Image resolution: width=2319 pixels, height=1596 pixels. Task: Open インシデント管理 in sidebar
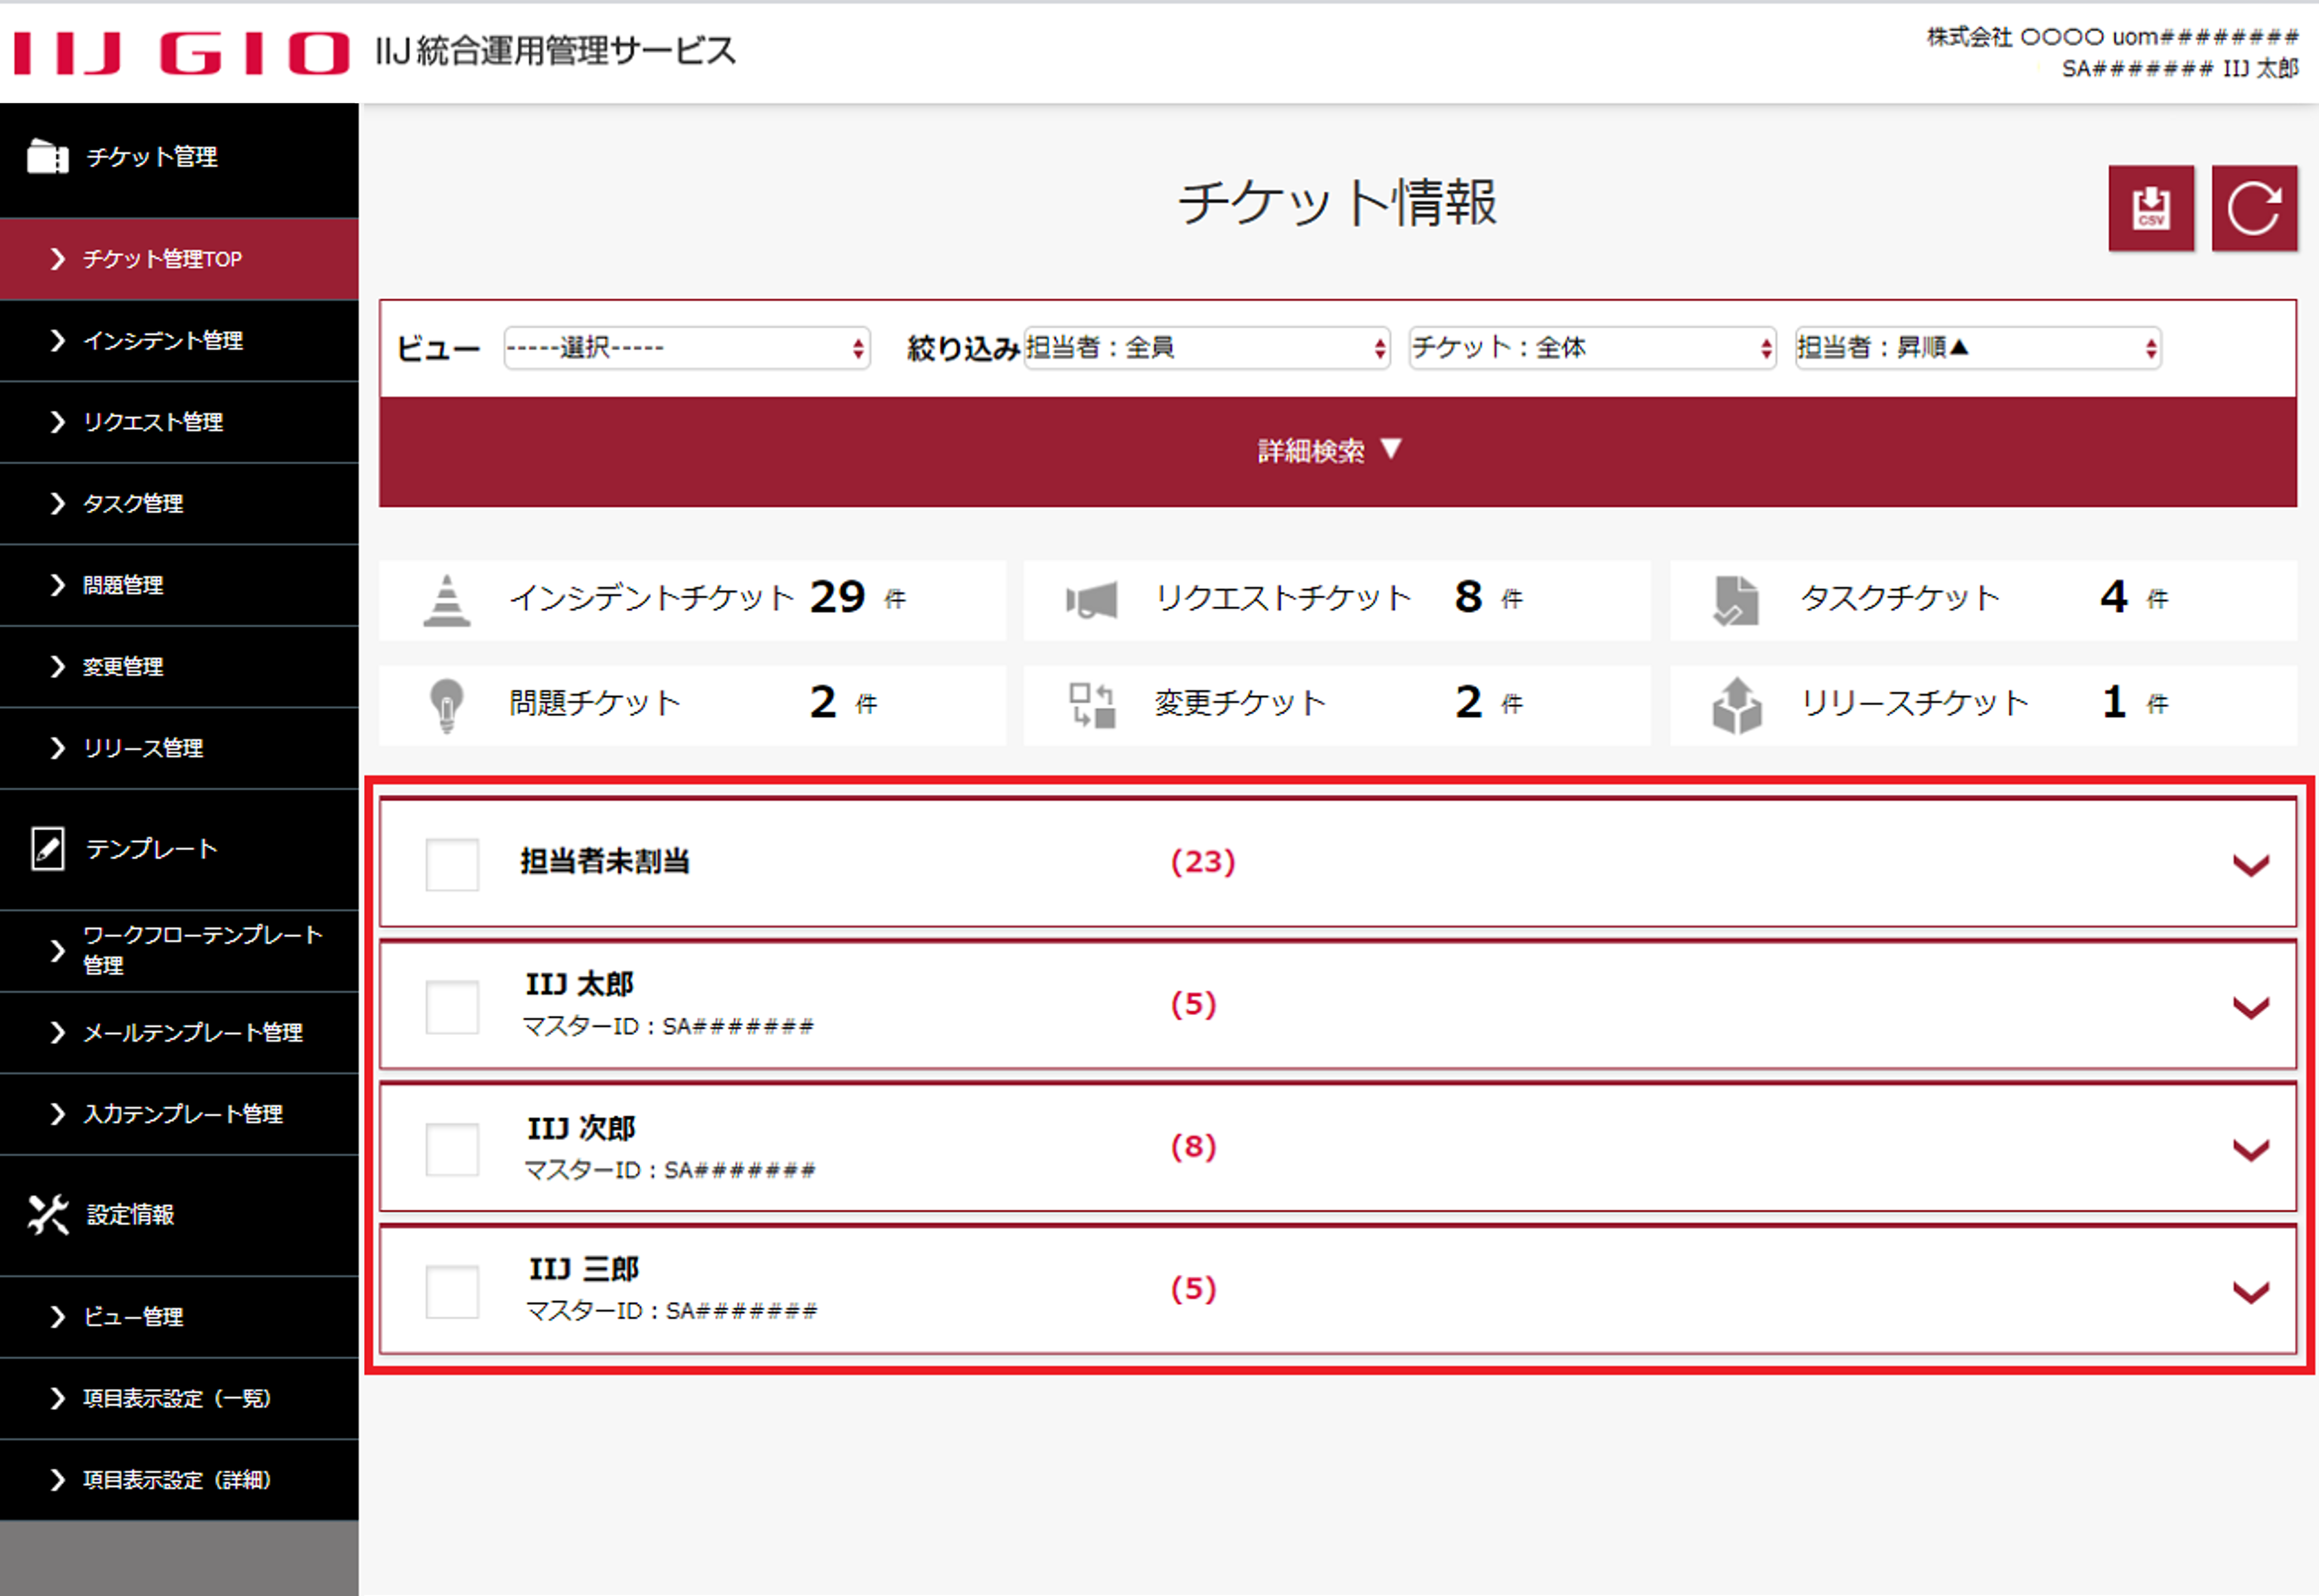tap(179, 341)
